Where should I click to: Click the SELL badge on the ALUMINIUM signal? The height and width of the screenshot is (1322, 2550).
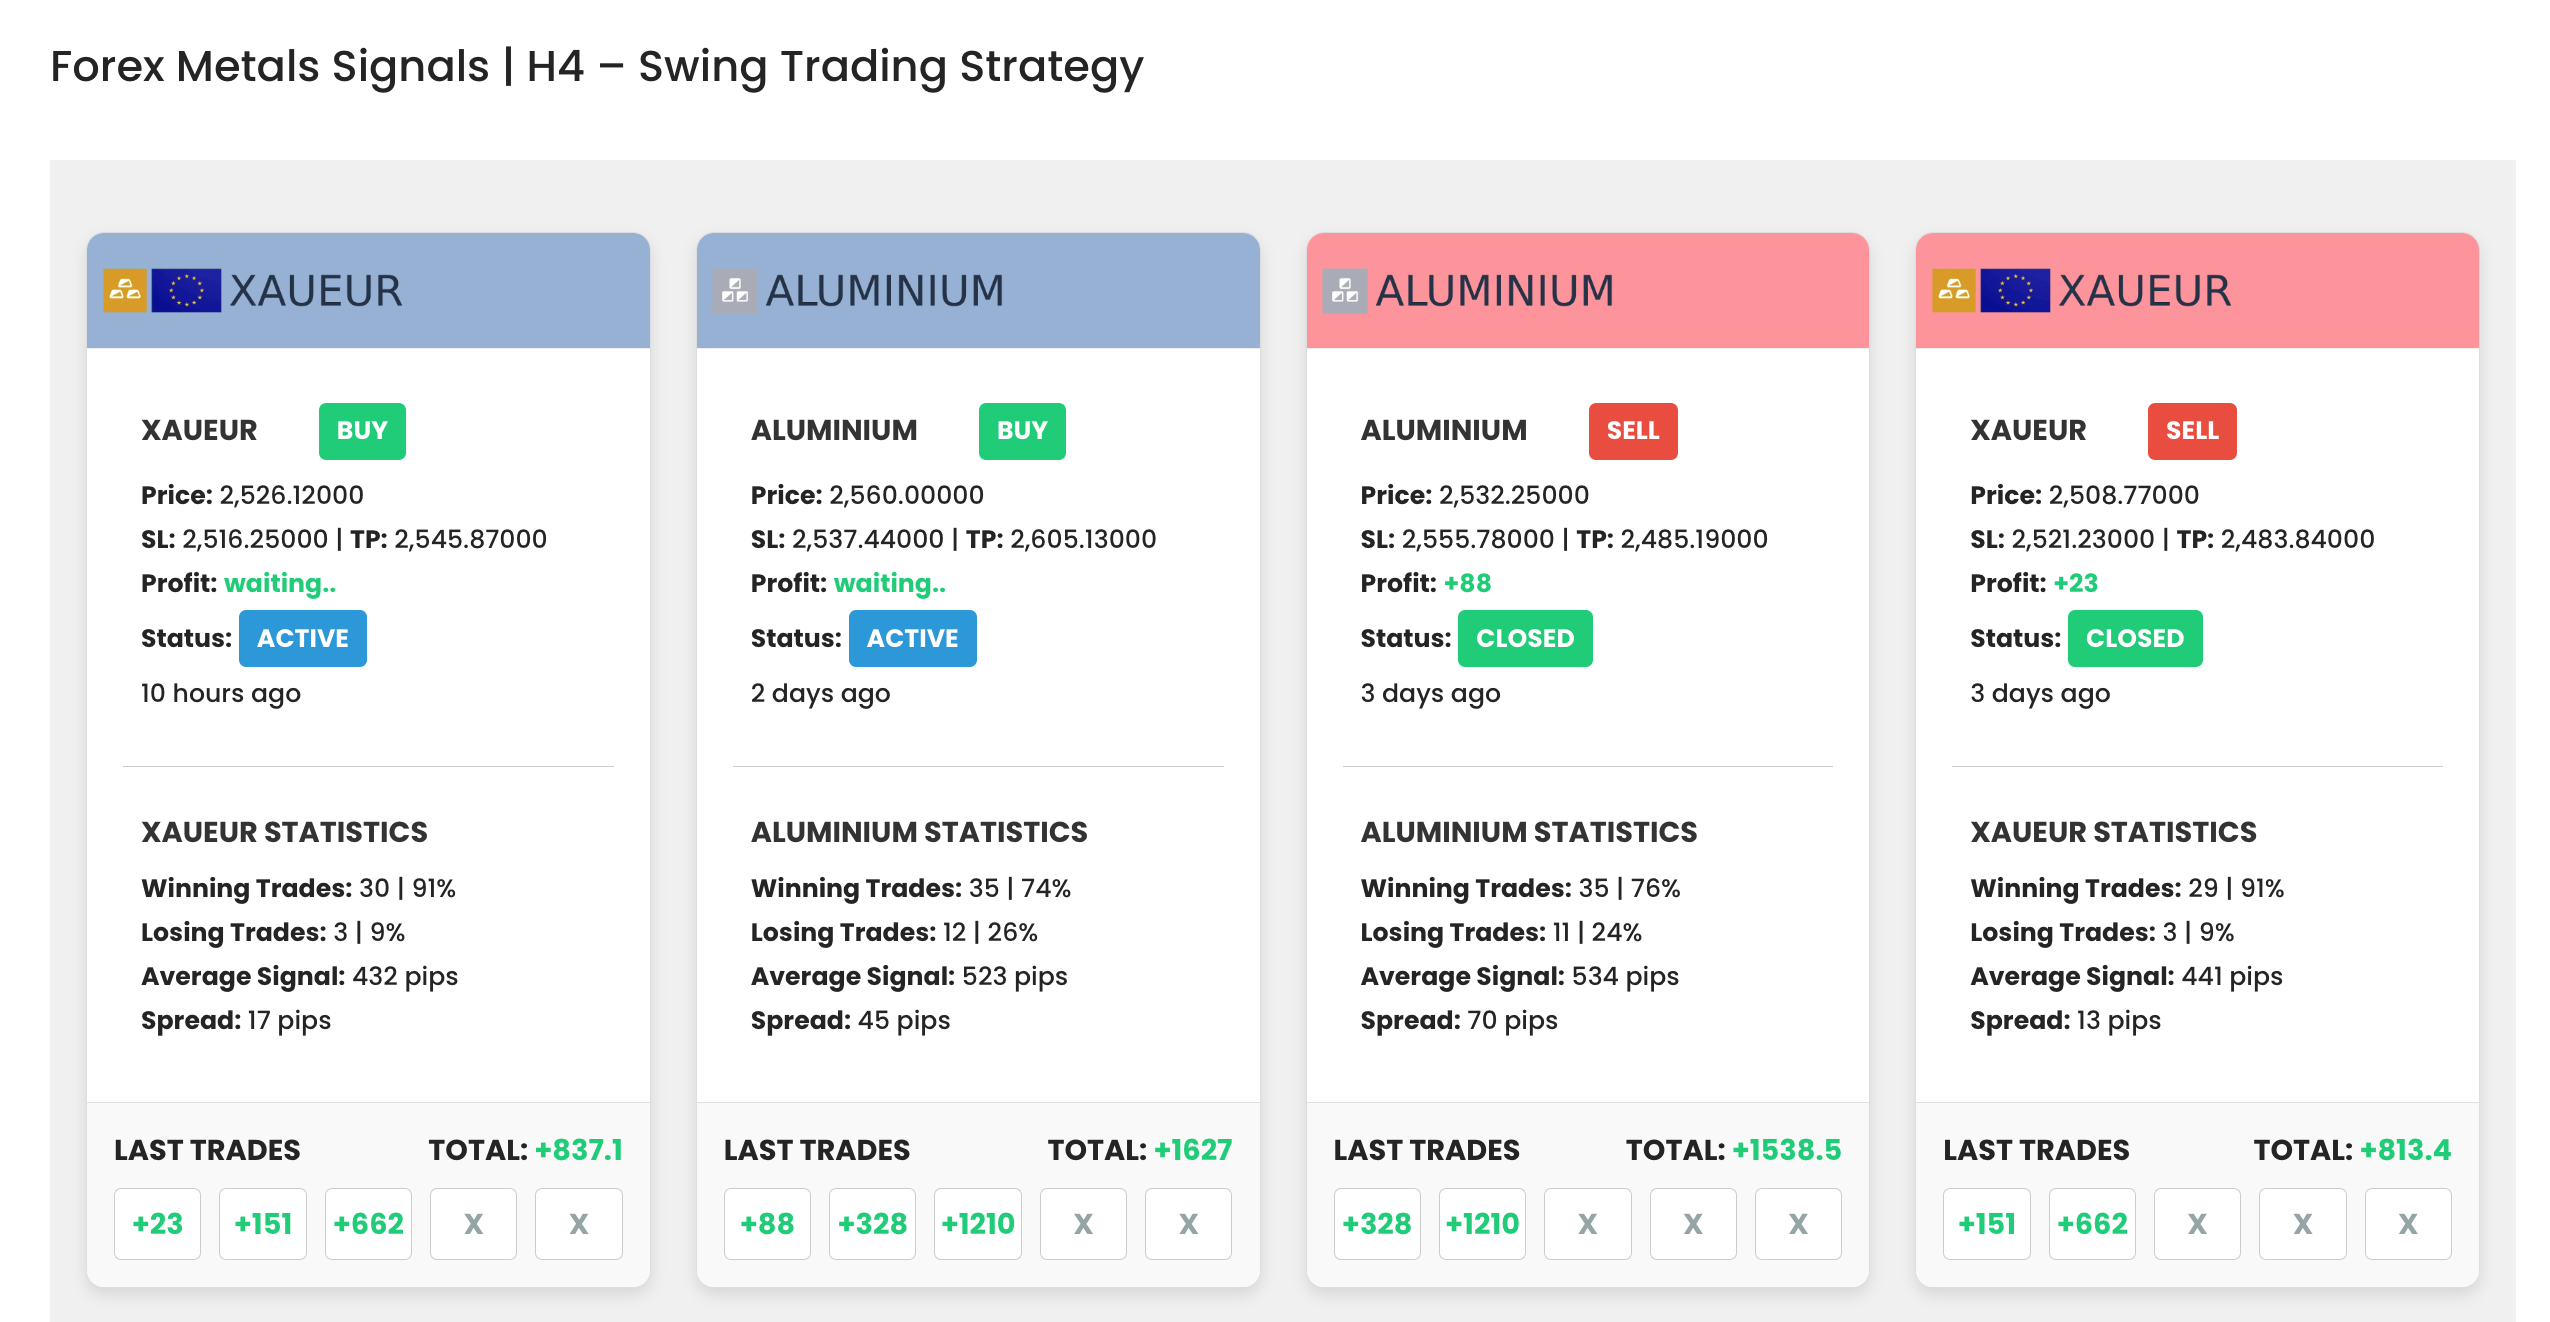tap(1633, 431)
